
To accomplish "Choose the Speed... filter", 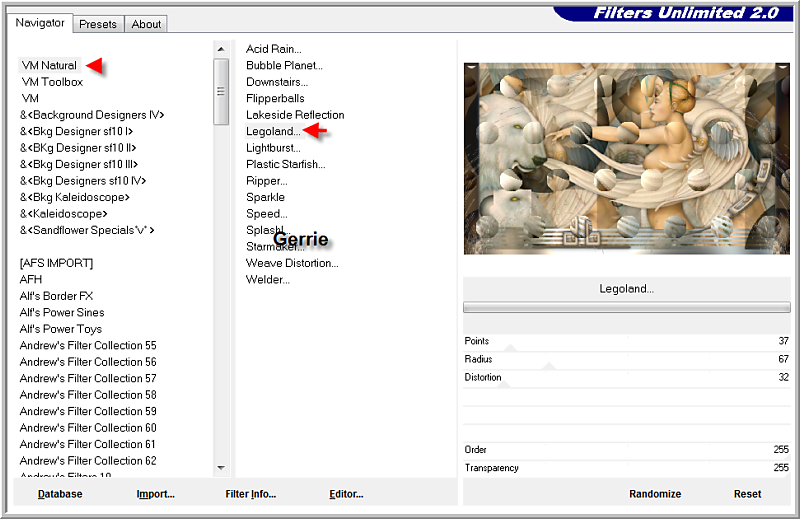I will (266, 213).
